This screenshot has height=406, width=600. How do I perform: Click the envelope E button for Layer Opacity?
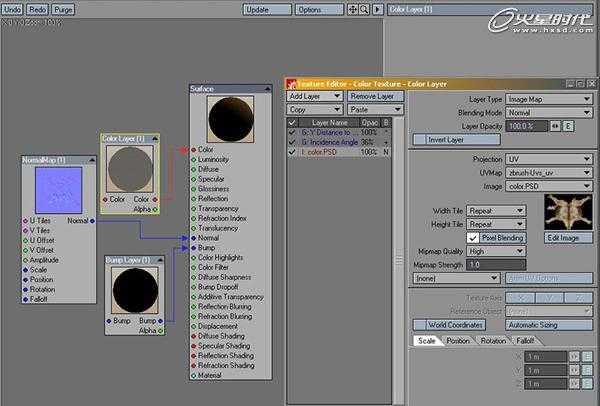pos(569,126)
